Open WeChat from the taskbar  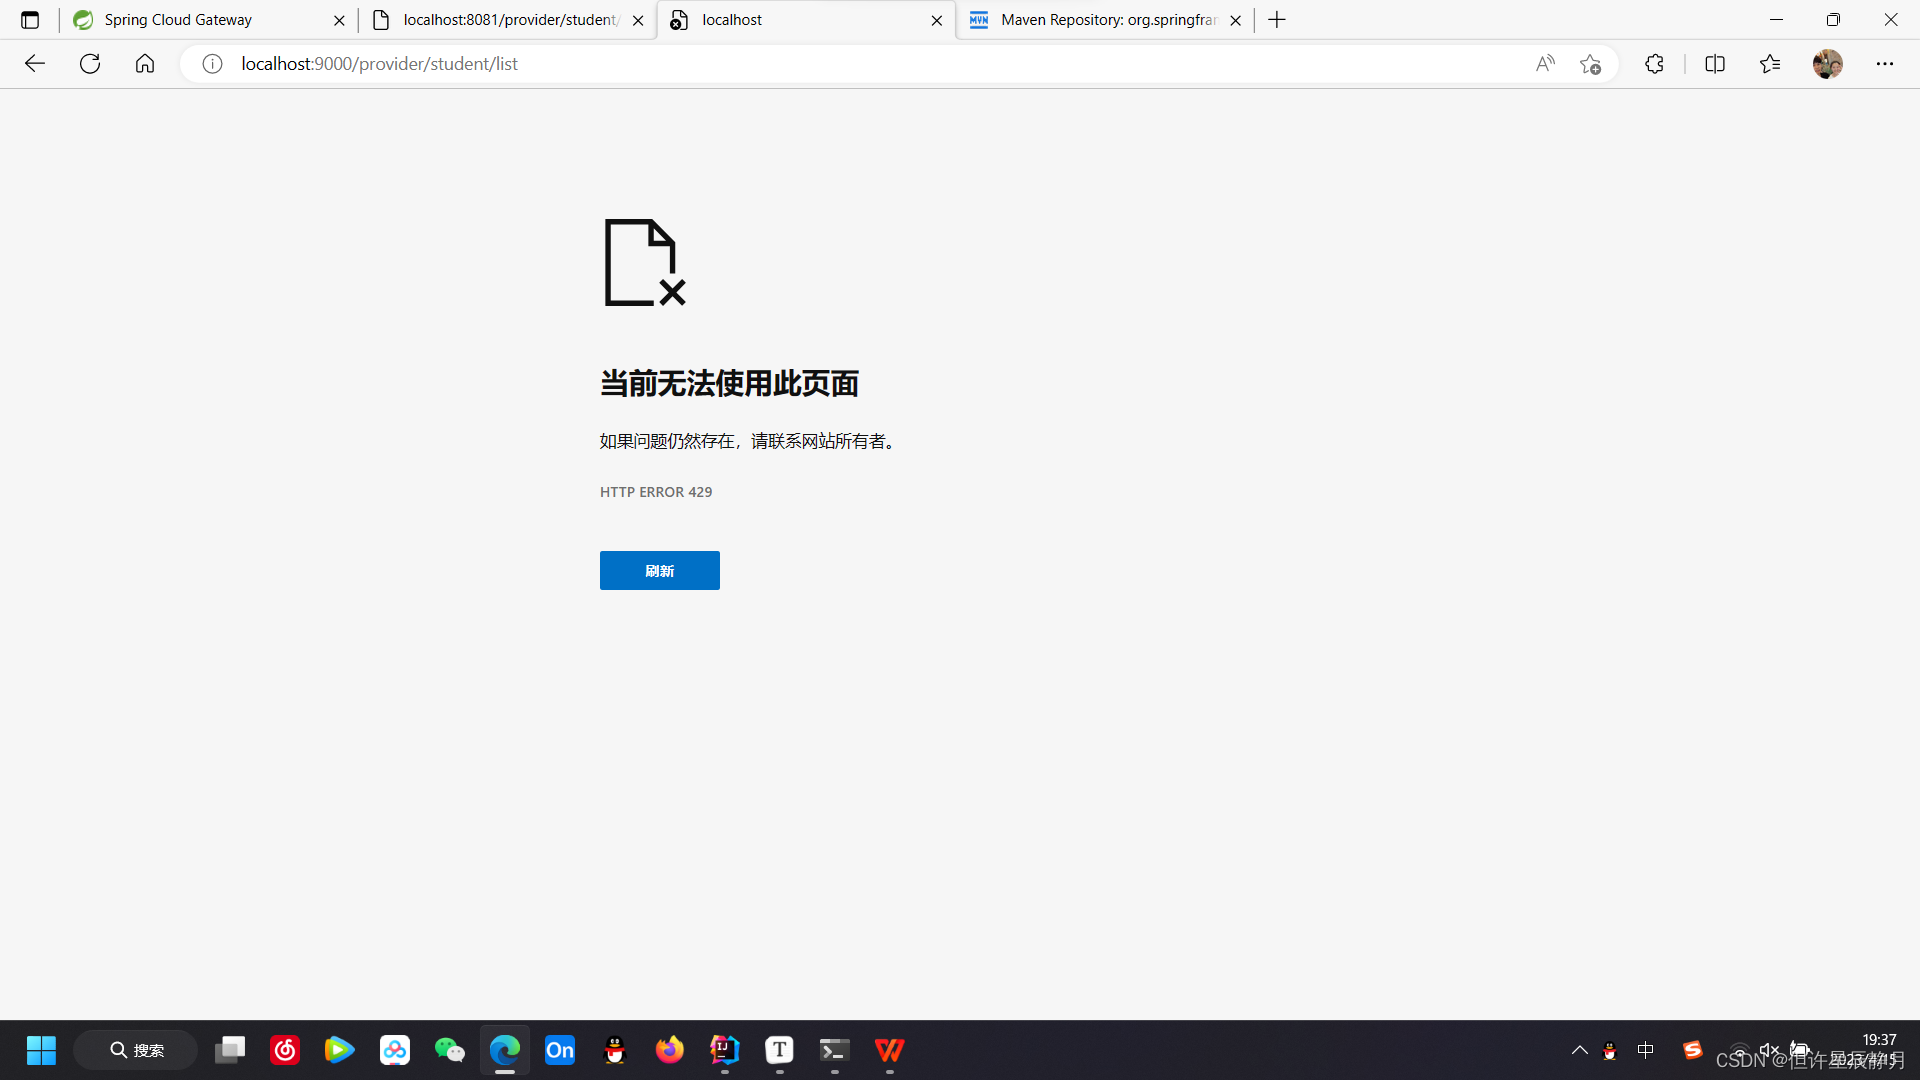click(x=449, y=1050)
